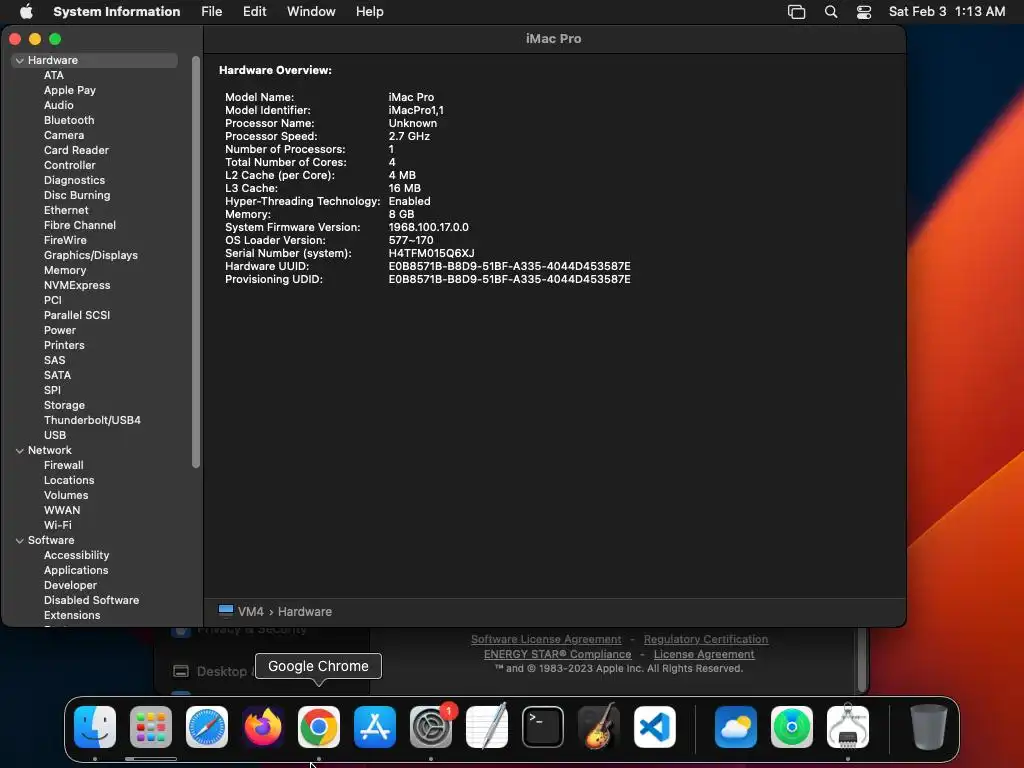The image size is (1024, 768).
Task: Select Camera in the sidebar
Action: click(64, 135)
